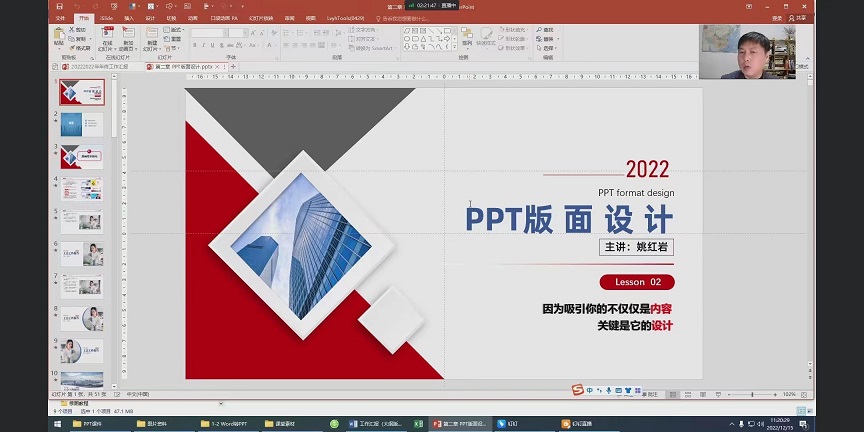Click the Share button
The width and height of the screenshot is (864, 432).
799,18
